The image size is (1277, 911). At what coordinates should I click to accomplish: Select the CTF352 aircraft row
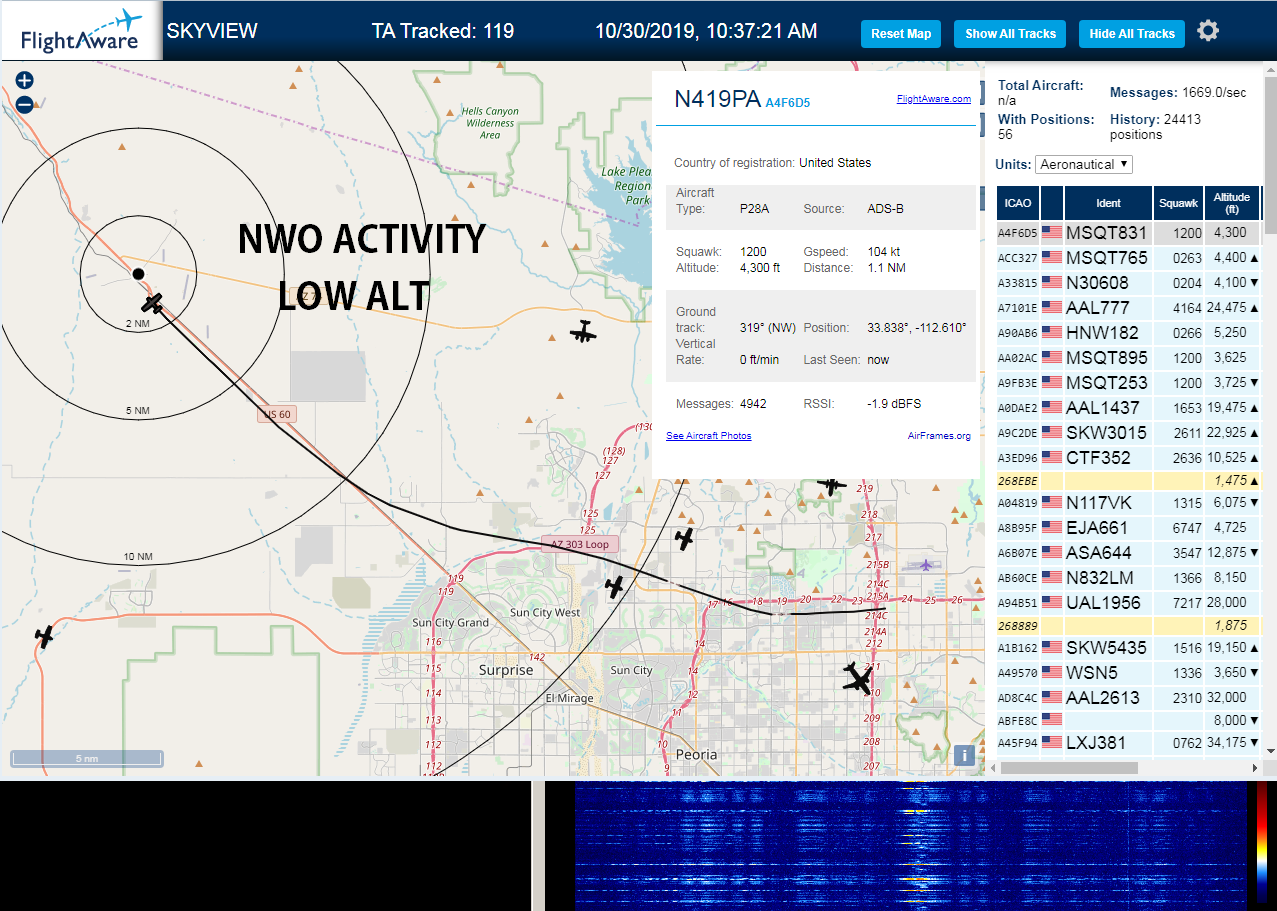[1130, 458]
